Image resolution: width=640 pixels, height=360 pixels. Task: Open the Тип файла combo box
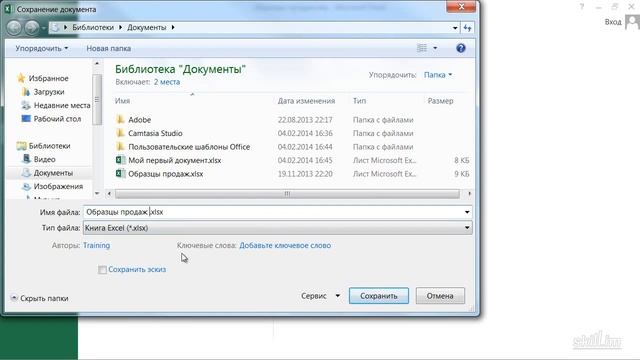tap(278, 228)
